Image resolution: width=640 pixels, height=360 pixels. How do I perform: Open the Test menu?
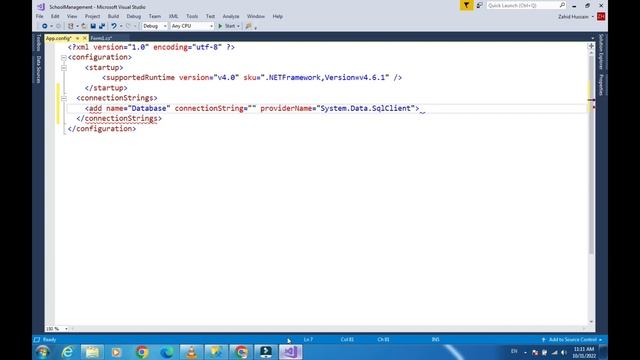coord(210,16)
